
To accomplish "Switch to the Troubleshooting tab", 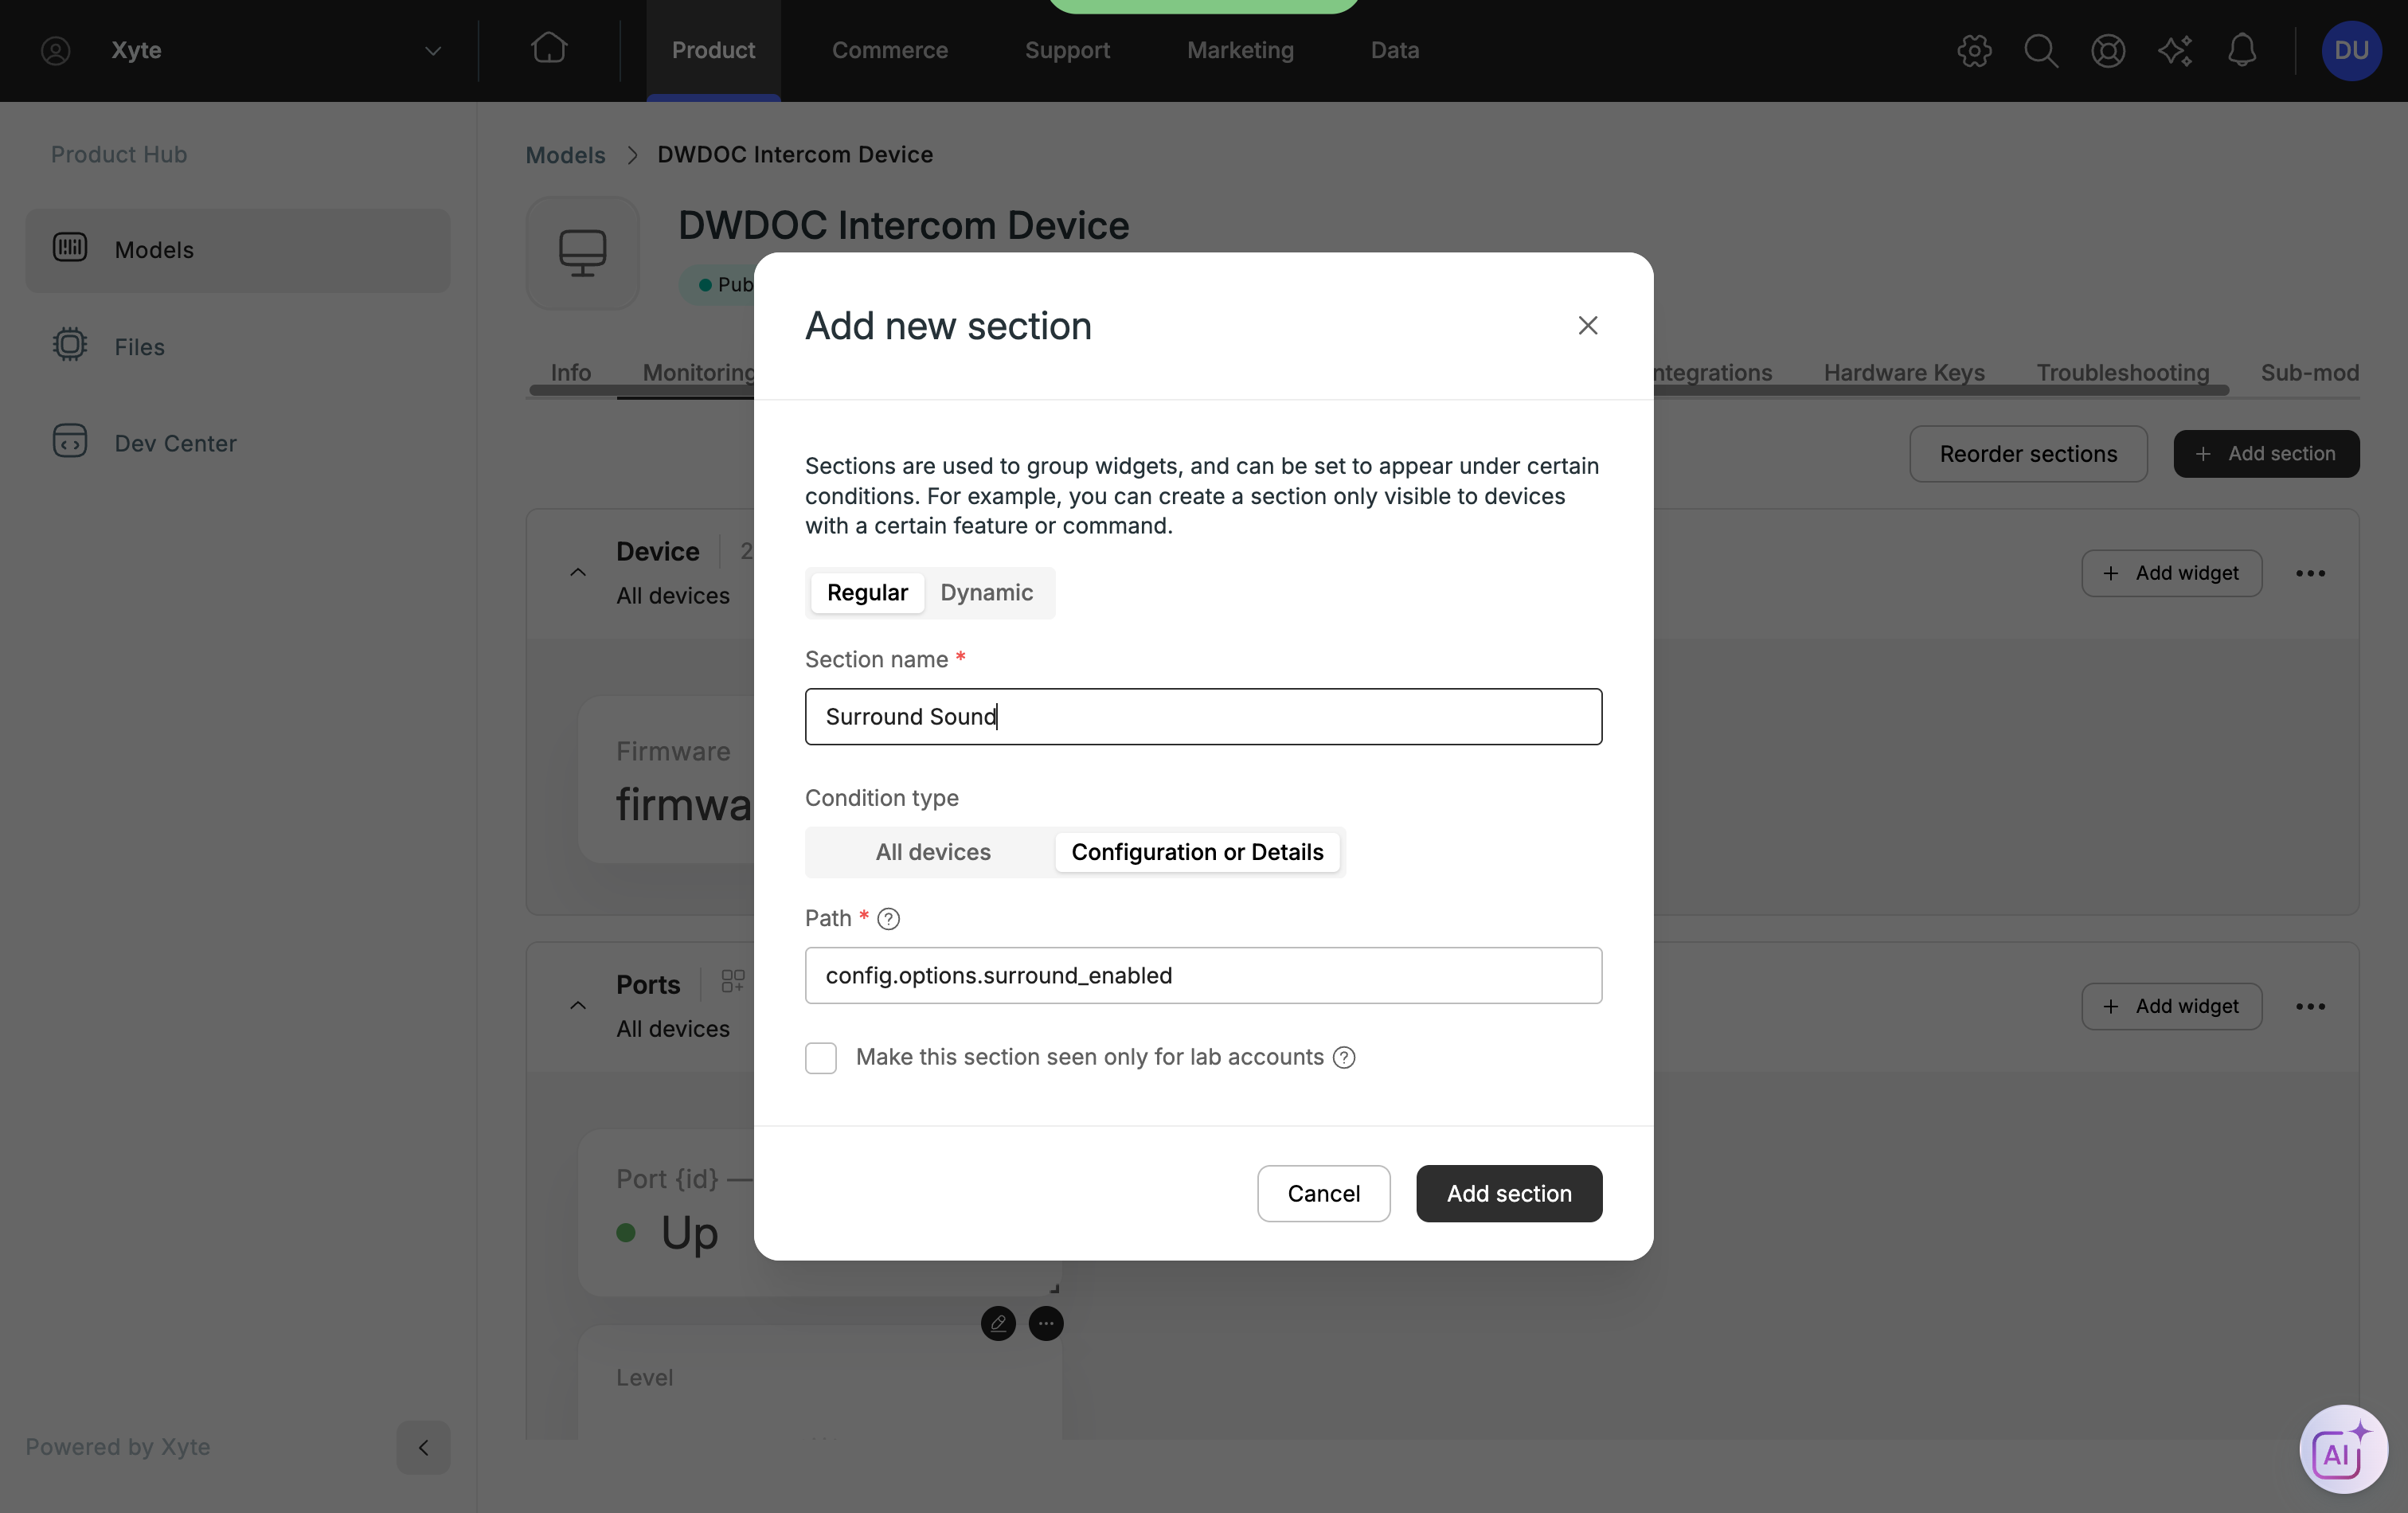I will tap(2123, 372).
